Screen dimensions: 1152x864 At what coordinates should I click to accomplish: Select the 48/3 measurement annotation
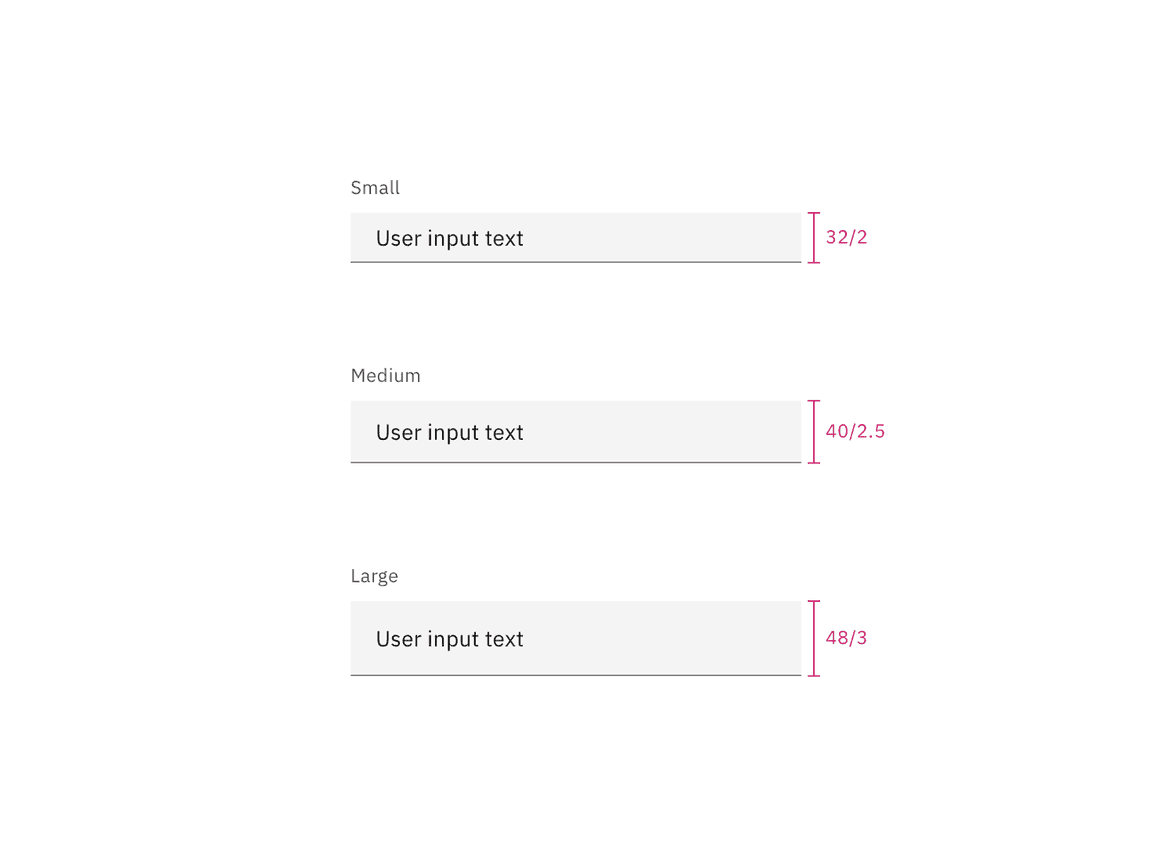[846, 638]
